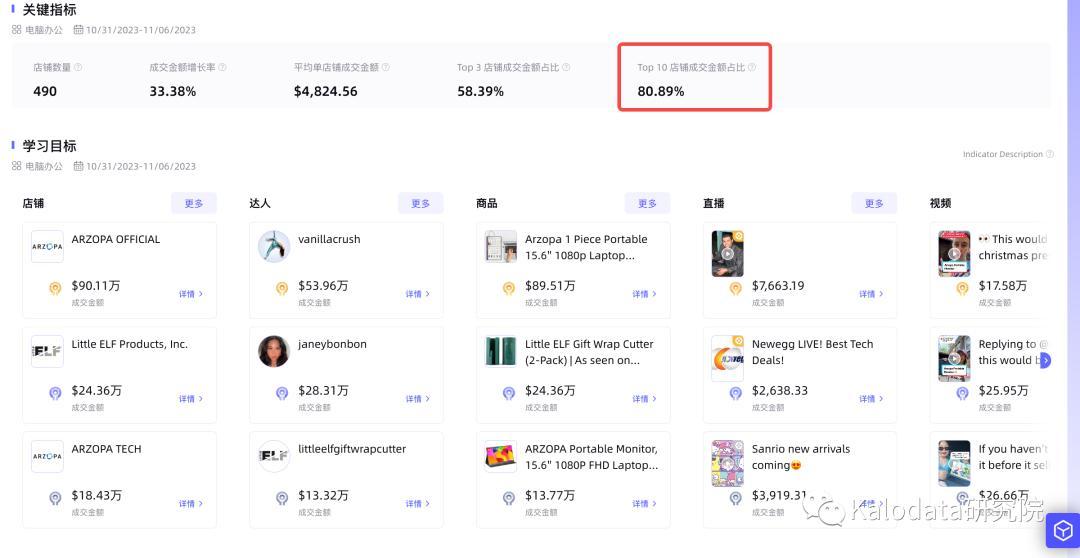1080x558 pixels.
Task: Click help icon next to 店铺数量
Action: coord(78,68)
